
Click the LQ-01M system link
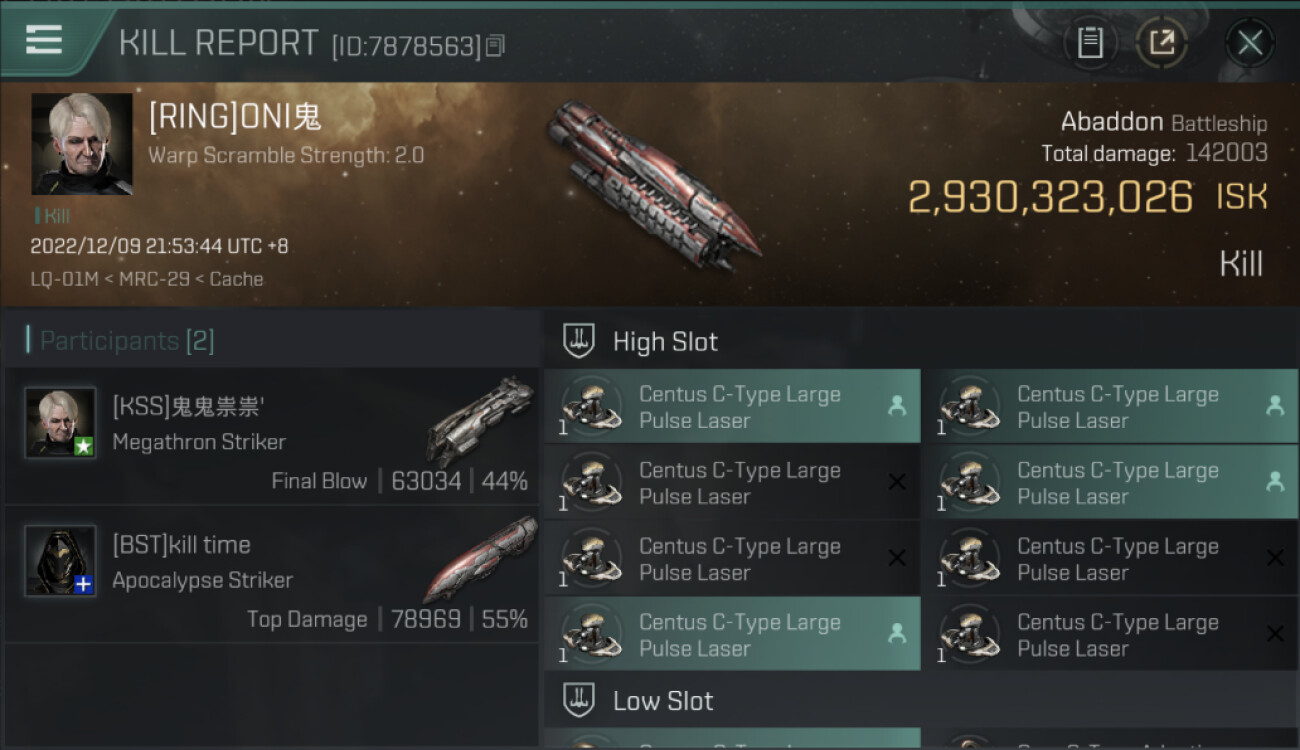click(64, 279)
